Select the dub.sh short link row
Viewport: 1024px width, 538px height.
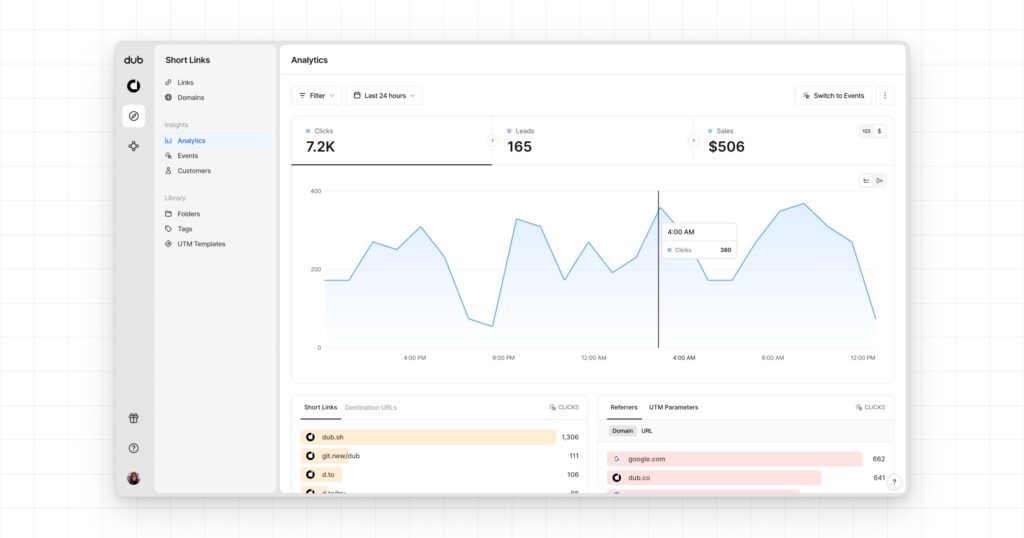(x=440, y=437)
